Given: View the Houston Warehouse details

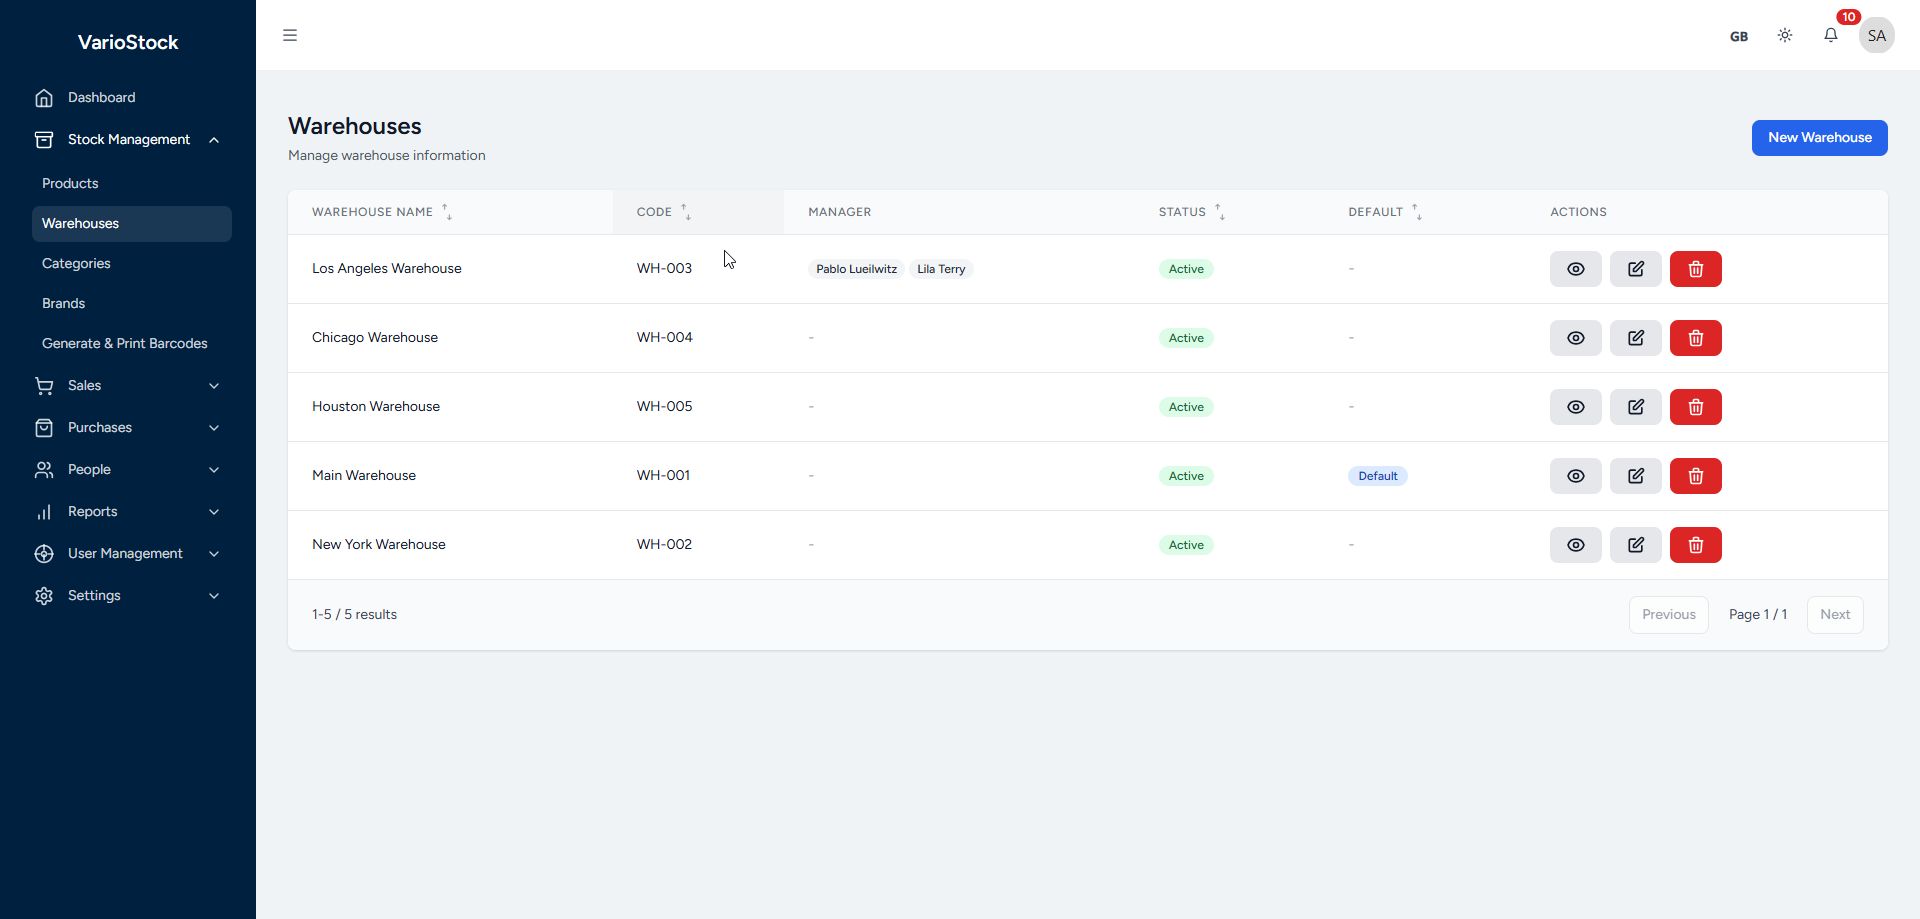Looking at the screenshot, I should pos(1576,407).
